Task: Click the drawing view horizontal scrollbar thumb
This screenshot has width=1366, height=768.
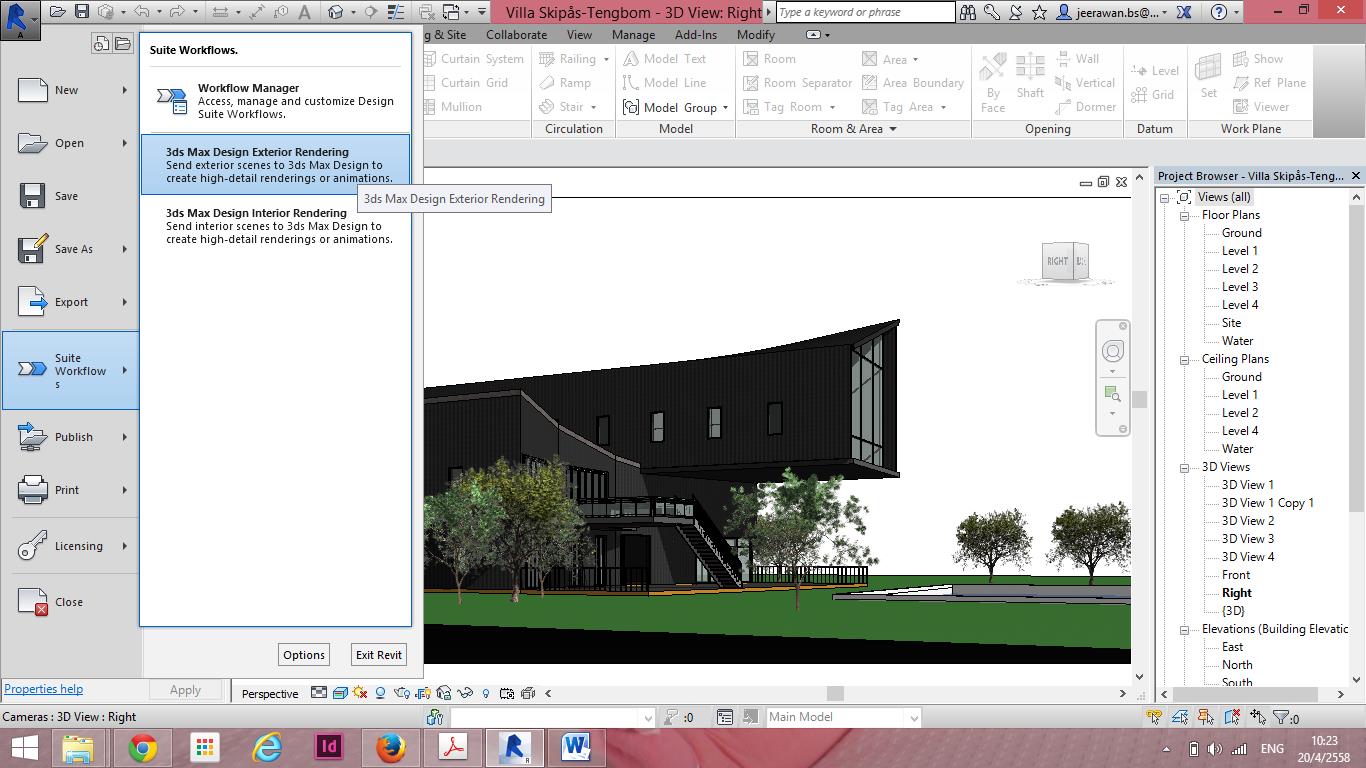Action: click(x=835, y=693)
